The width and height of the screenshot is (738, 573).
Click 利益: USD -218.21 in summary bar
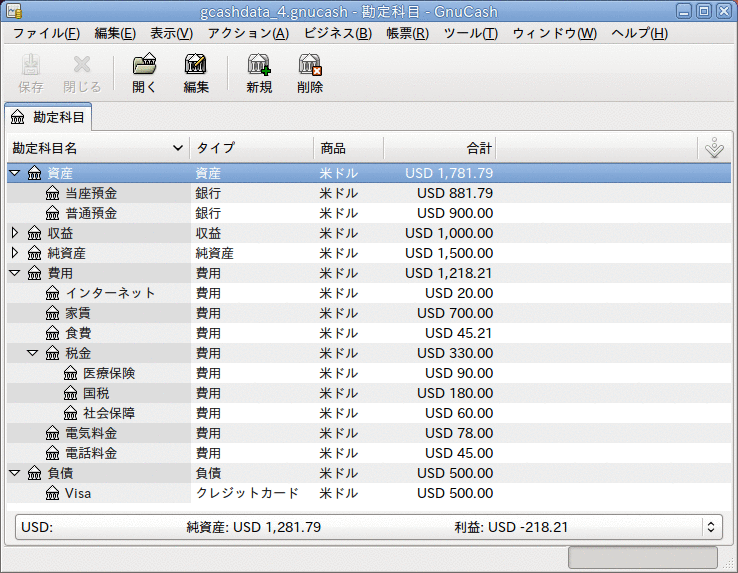pyautogui.click(x=511, y=527)
